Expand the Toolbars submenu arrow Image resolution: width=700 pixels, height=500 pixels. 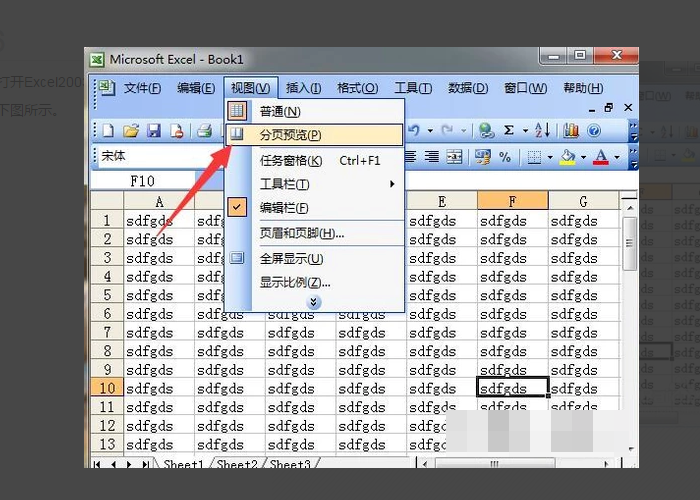click(x=392, y=184)
